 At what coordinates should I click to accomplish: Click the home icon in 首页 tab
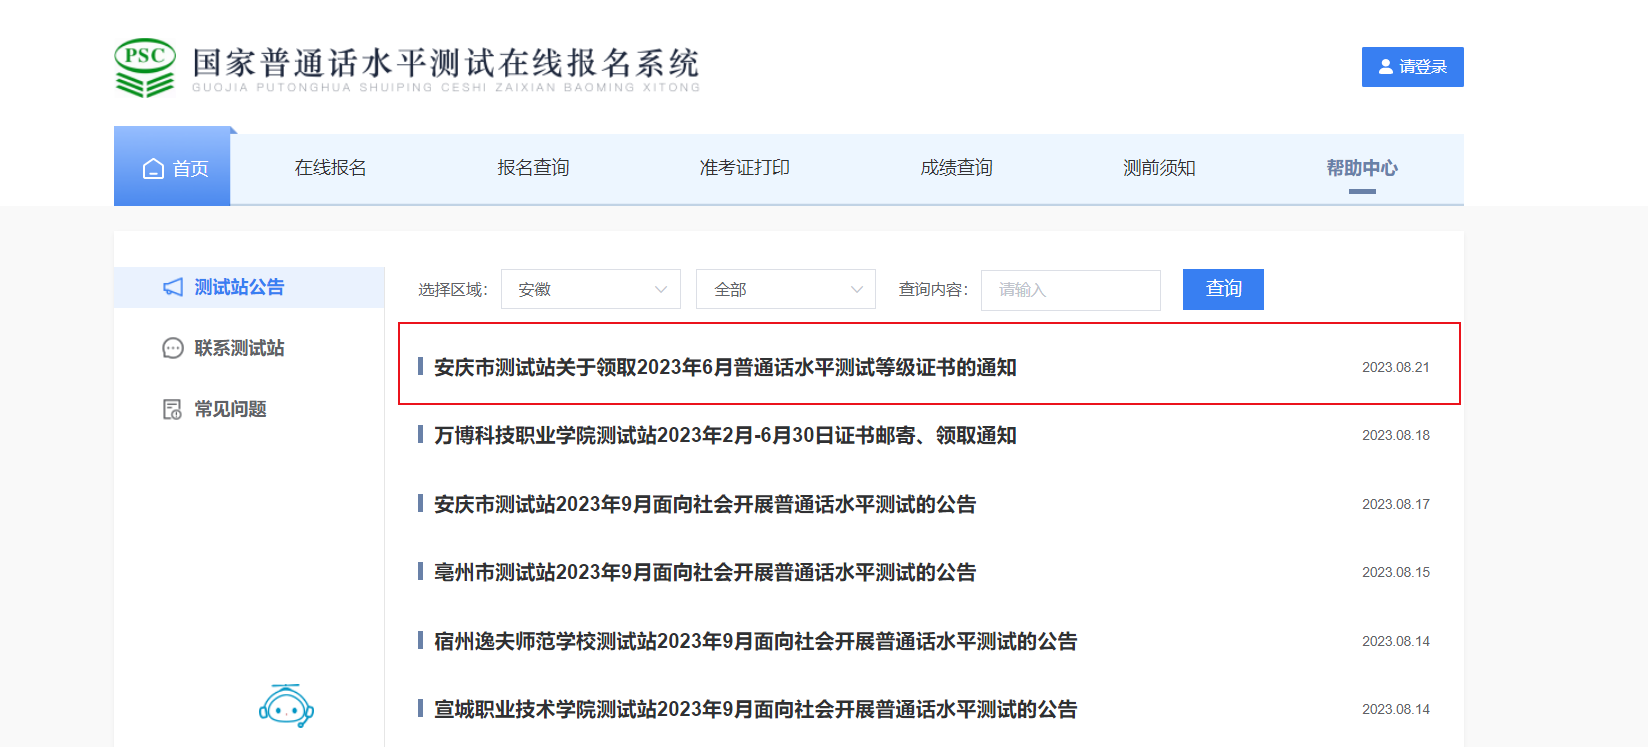coord(153,169)
